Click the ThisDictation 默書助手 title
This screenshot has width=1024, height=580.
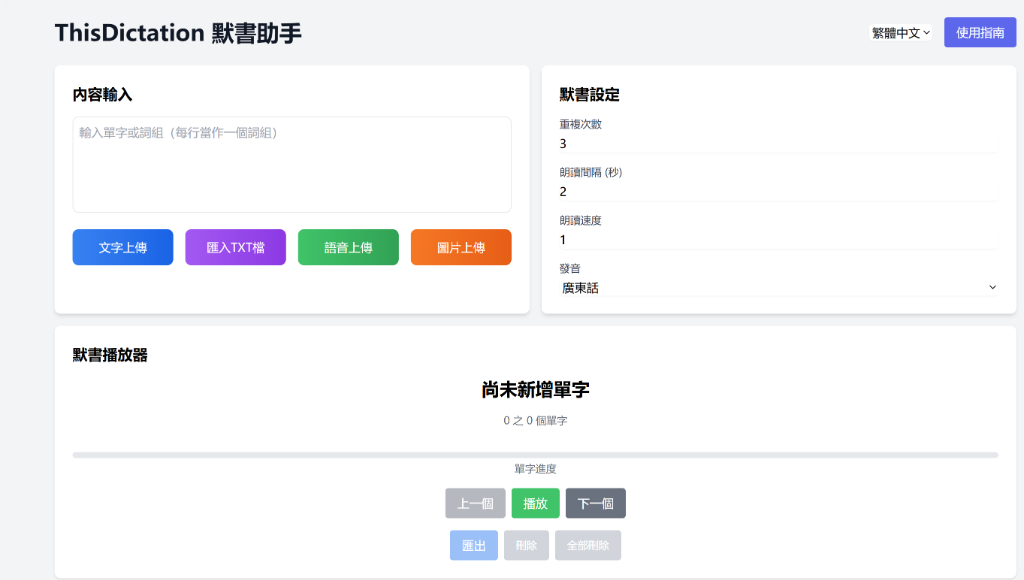click(177, 32)
